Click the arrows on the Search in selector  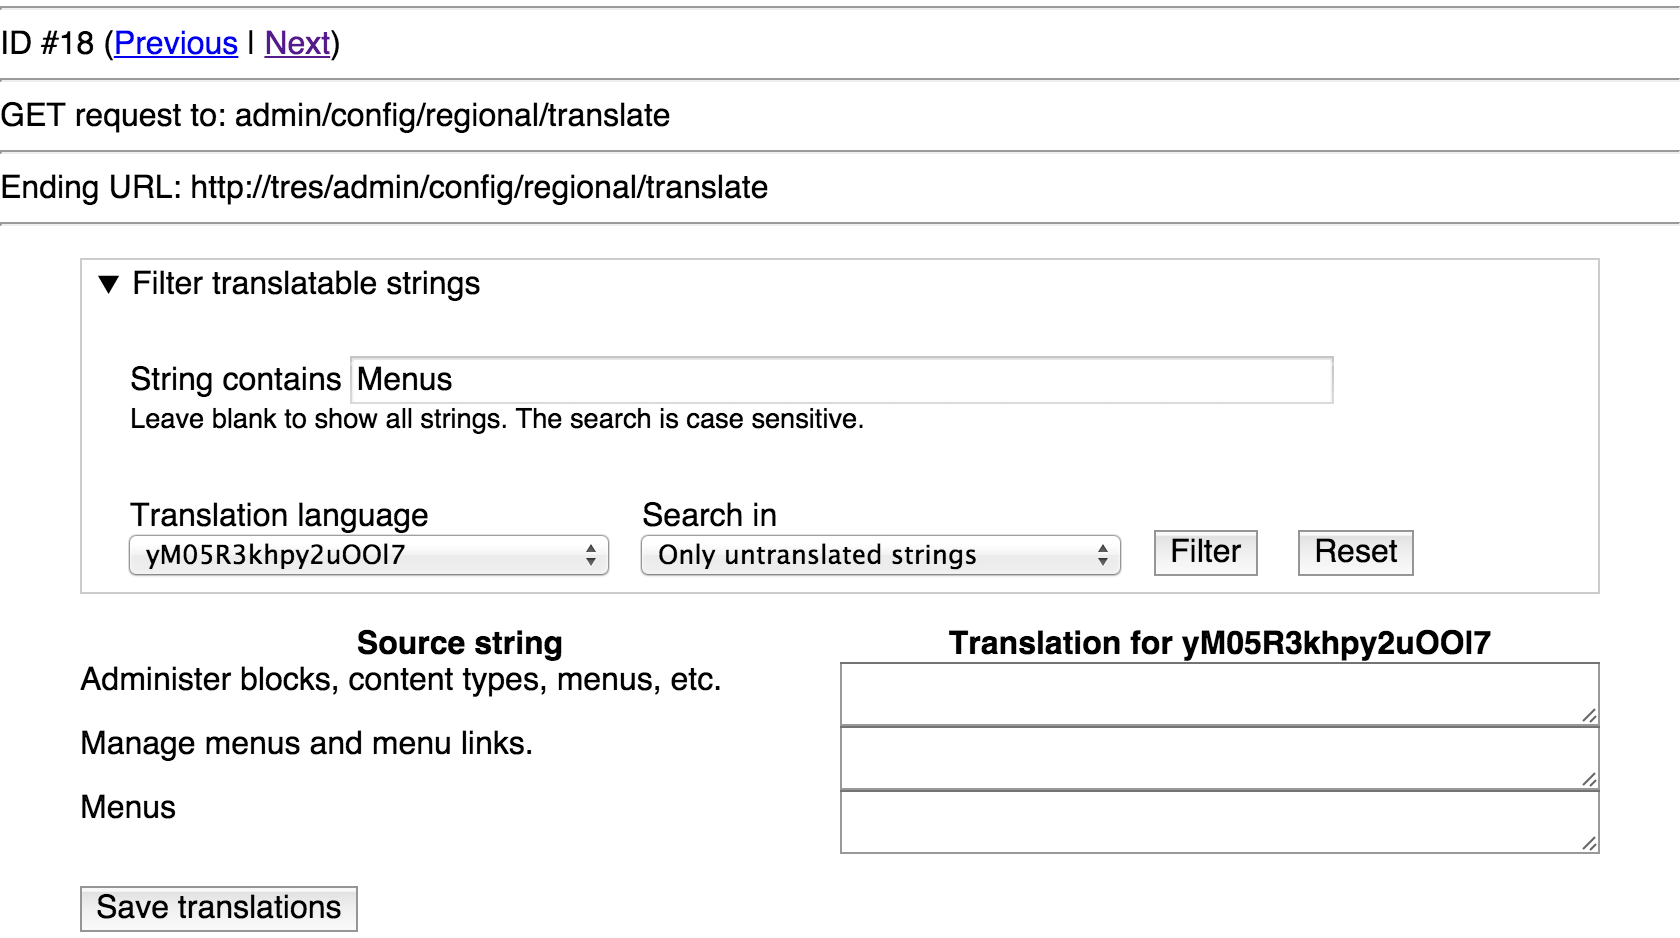(x=1103, y=555)
